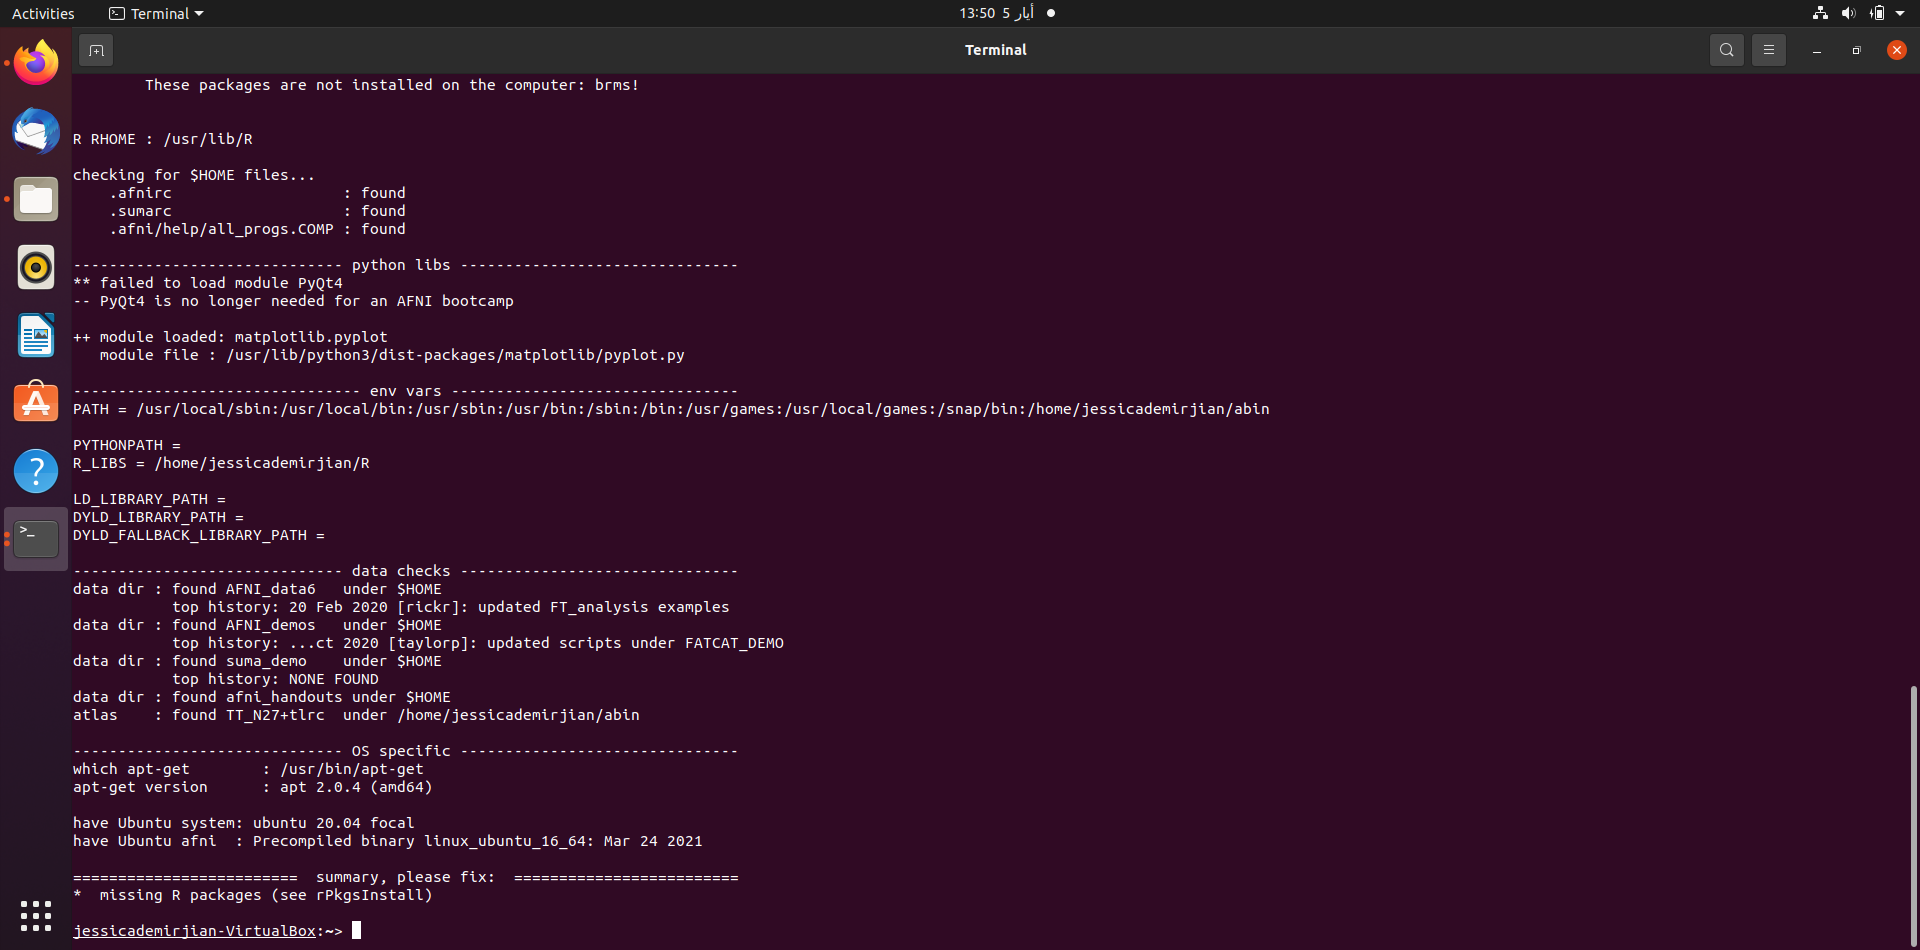Click 'found afni_handouts under $HOME' line
Image resolution: width=1920 pixels, height=950 pixels.
pyautogui.click(x=262, y=697)
